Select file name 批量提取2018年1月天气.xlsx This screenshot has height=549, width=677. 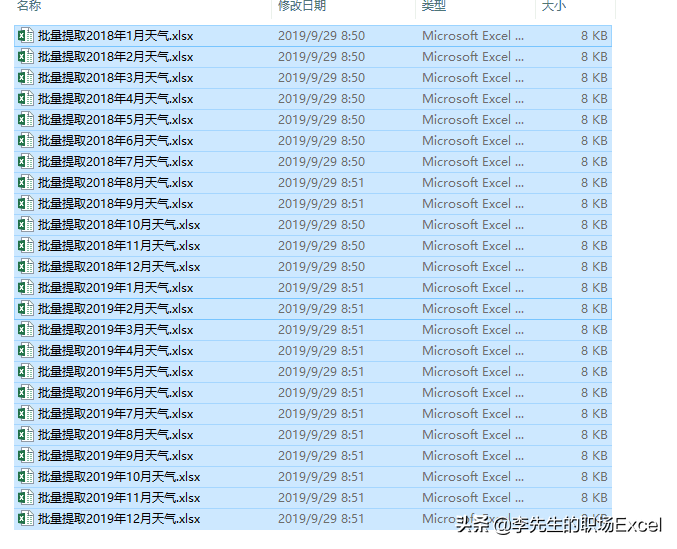click(x=115, y=36)
